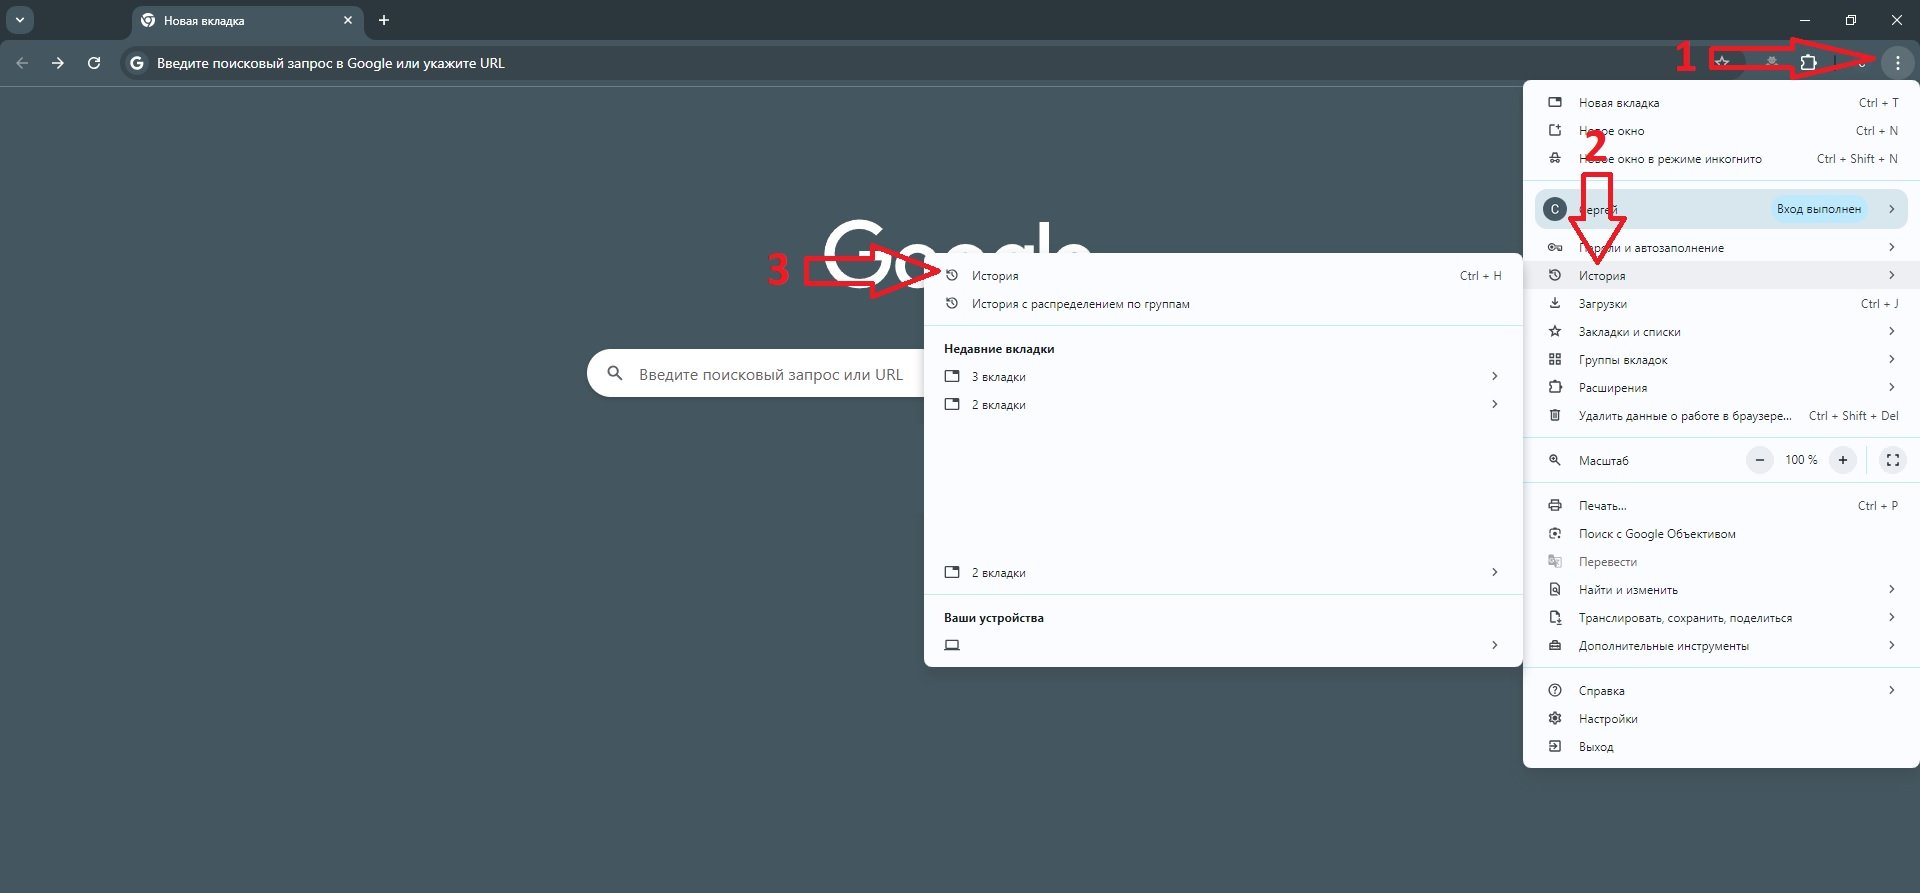Image resolution: width=1920 pixels, height=893 pixels.
Task: Open the profile row Вход выполнен
Action: pos(1721,209)
